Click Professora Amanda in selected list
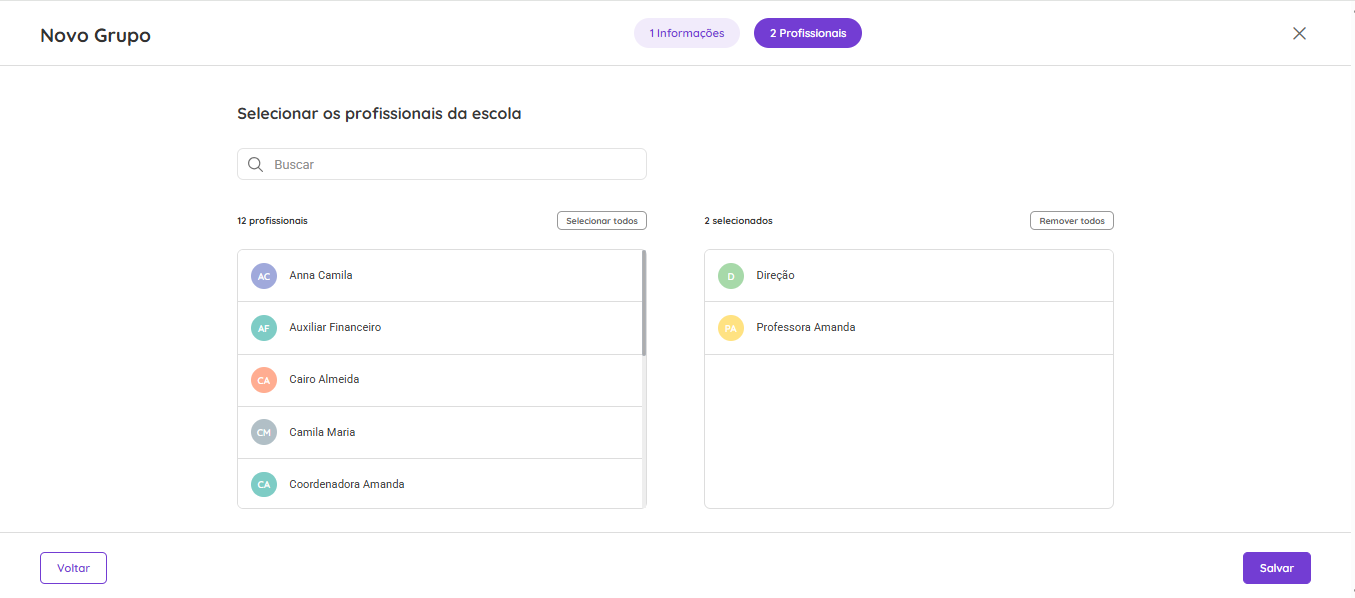 (909, 328)
